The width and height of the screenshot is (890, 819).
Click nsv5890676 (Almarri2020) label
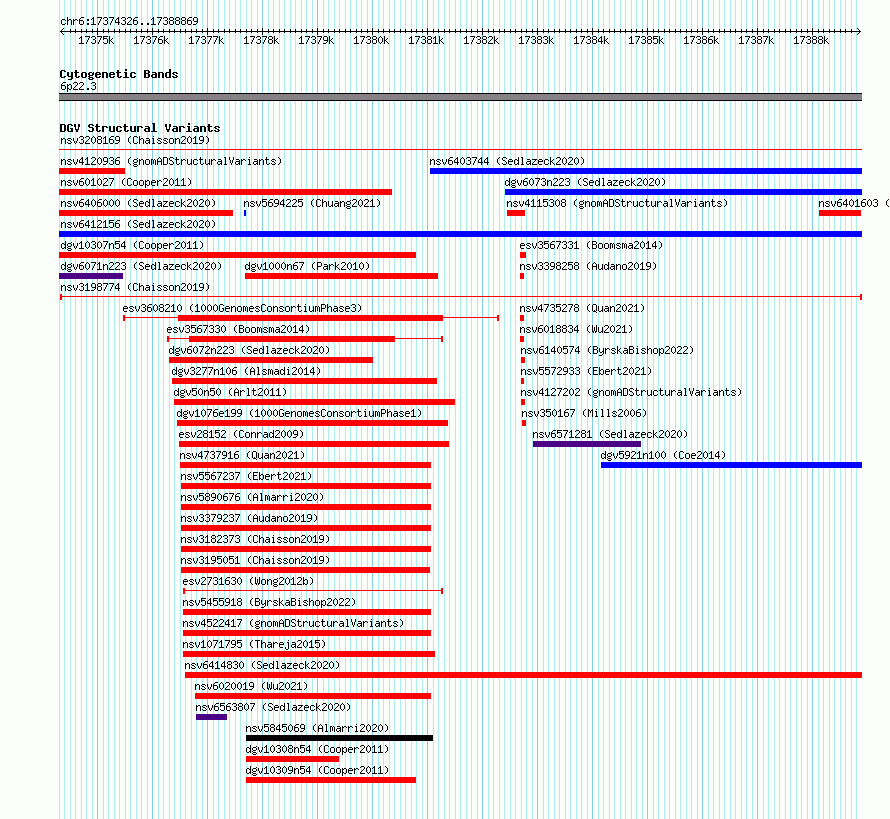tap(252, 497)
